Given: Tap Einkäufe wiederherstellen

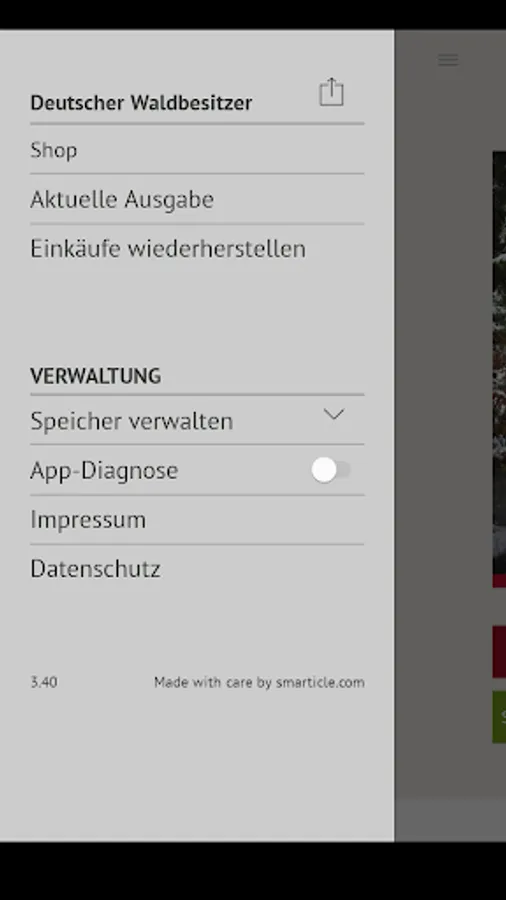Looking at the screenshot, I should coord(197,249).
